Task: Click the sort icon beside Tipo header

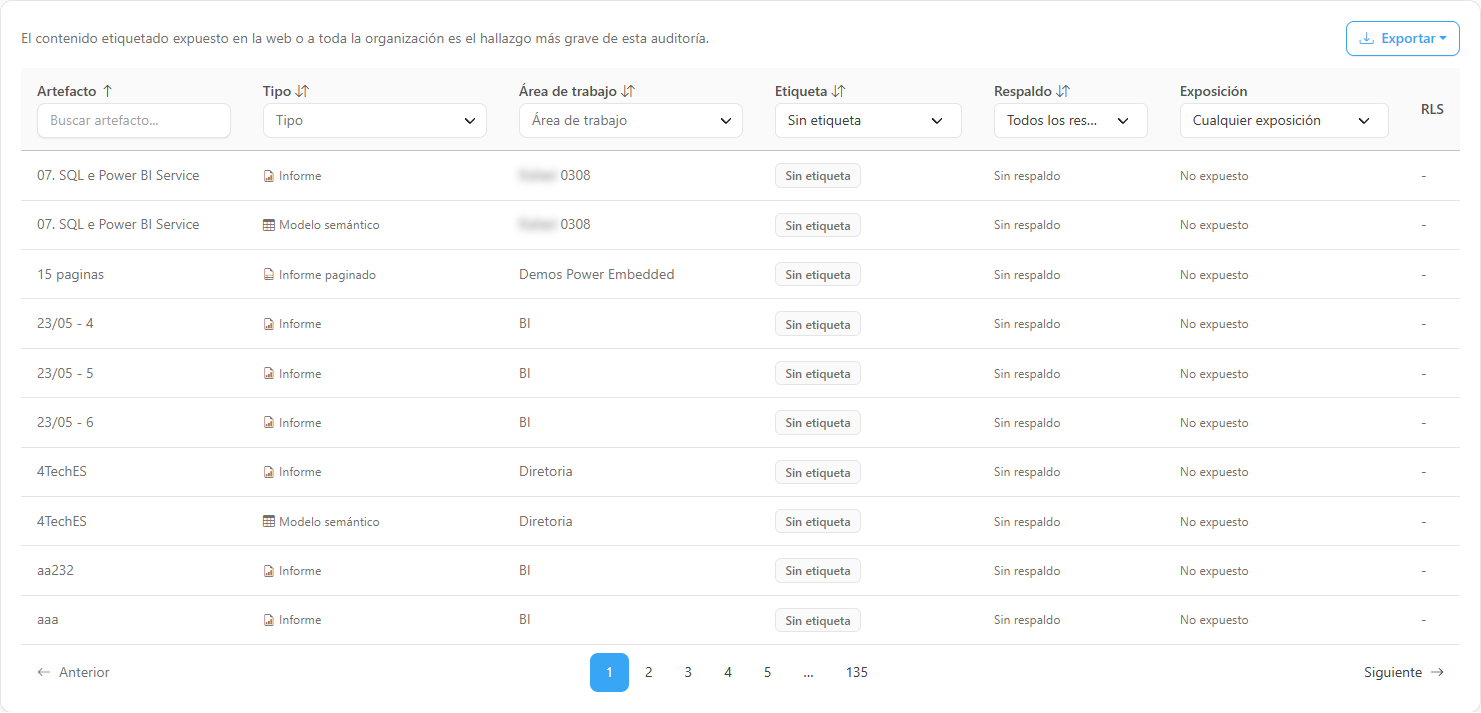Action: (303, 91)
